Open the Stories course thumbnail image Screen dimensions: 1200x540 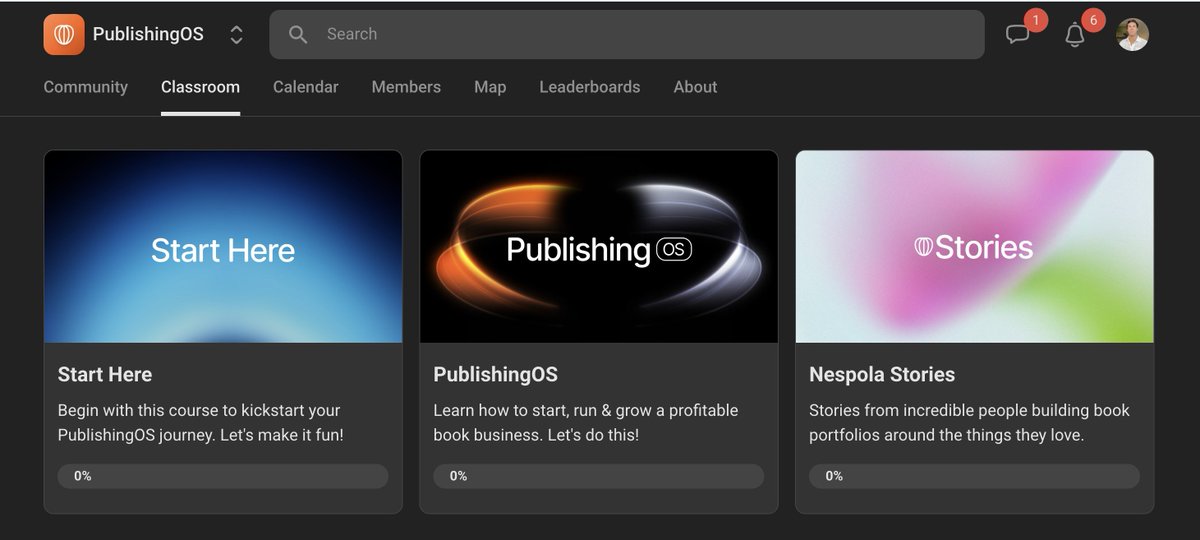[975, 247]
